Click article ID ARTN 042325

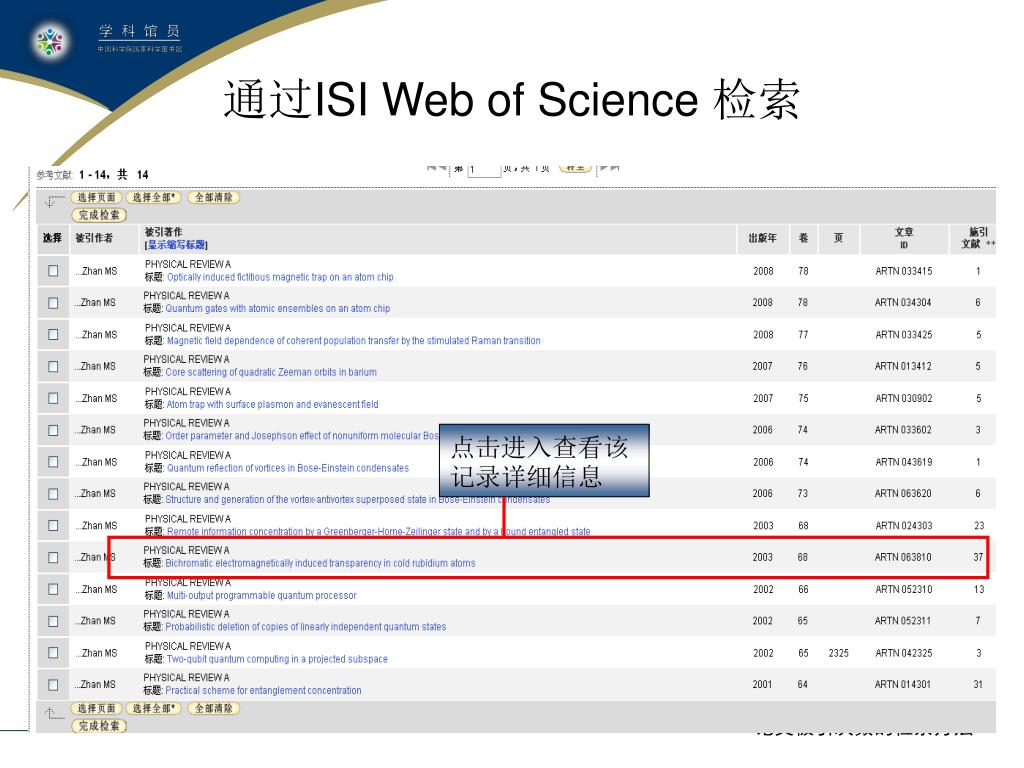(904, 653)
